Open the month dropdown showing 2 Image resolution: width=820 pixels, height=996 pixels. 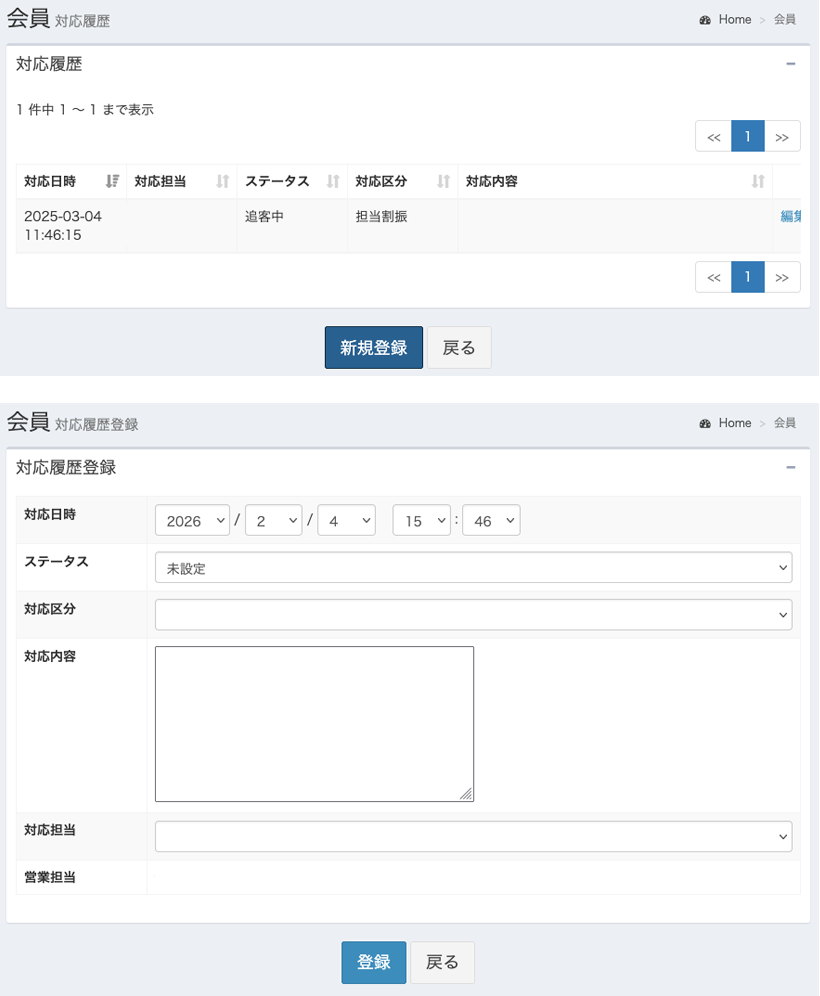(274, 520)
